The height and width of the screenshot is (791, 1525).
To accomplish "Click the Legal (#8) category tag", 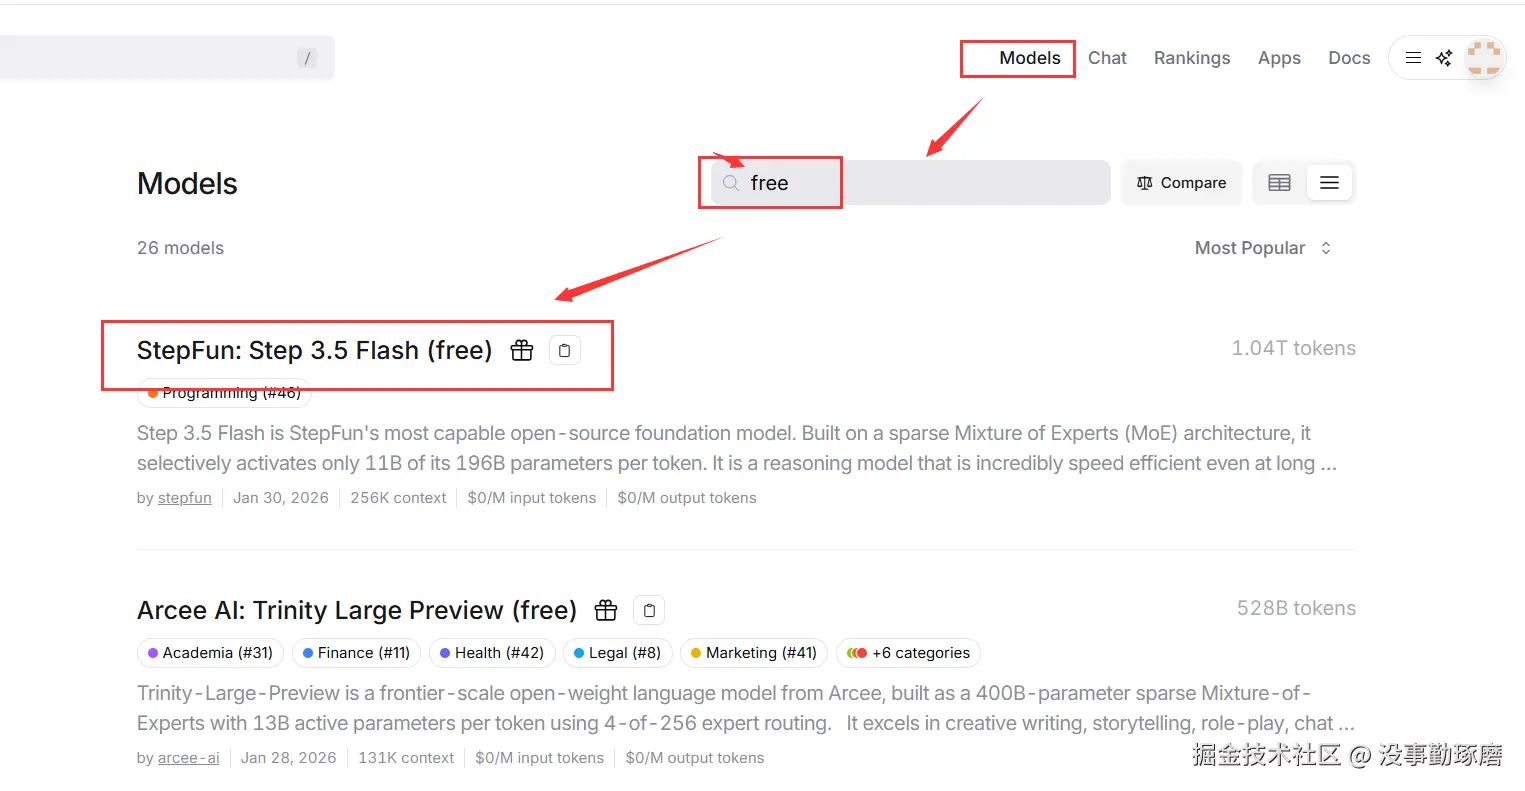I will coord(617,653).
